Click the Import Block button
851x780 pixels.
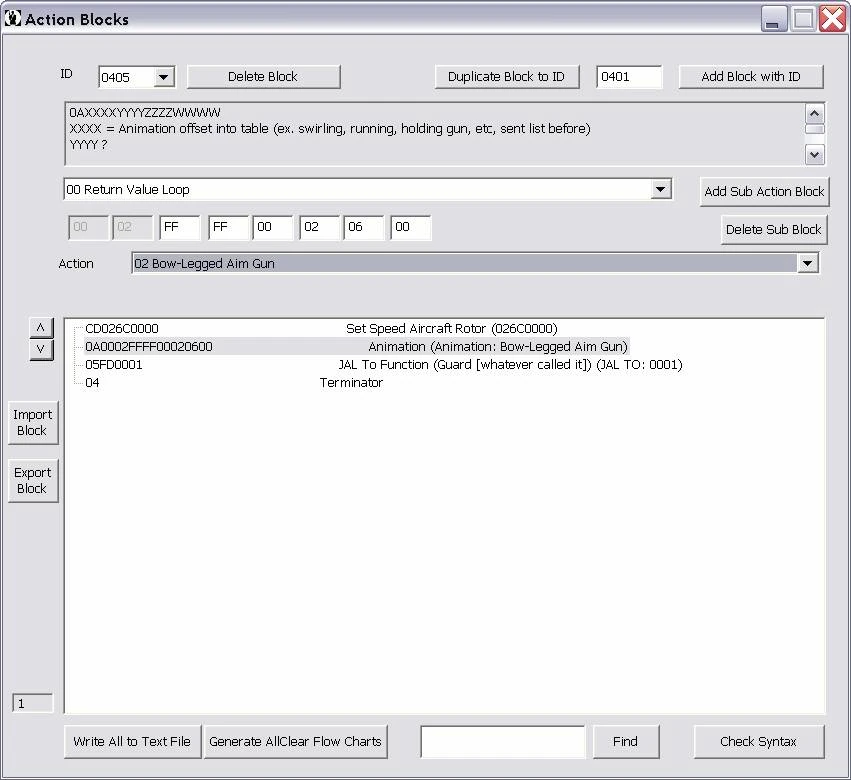tap(32, 422)
